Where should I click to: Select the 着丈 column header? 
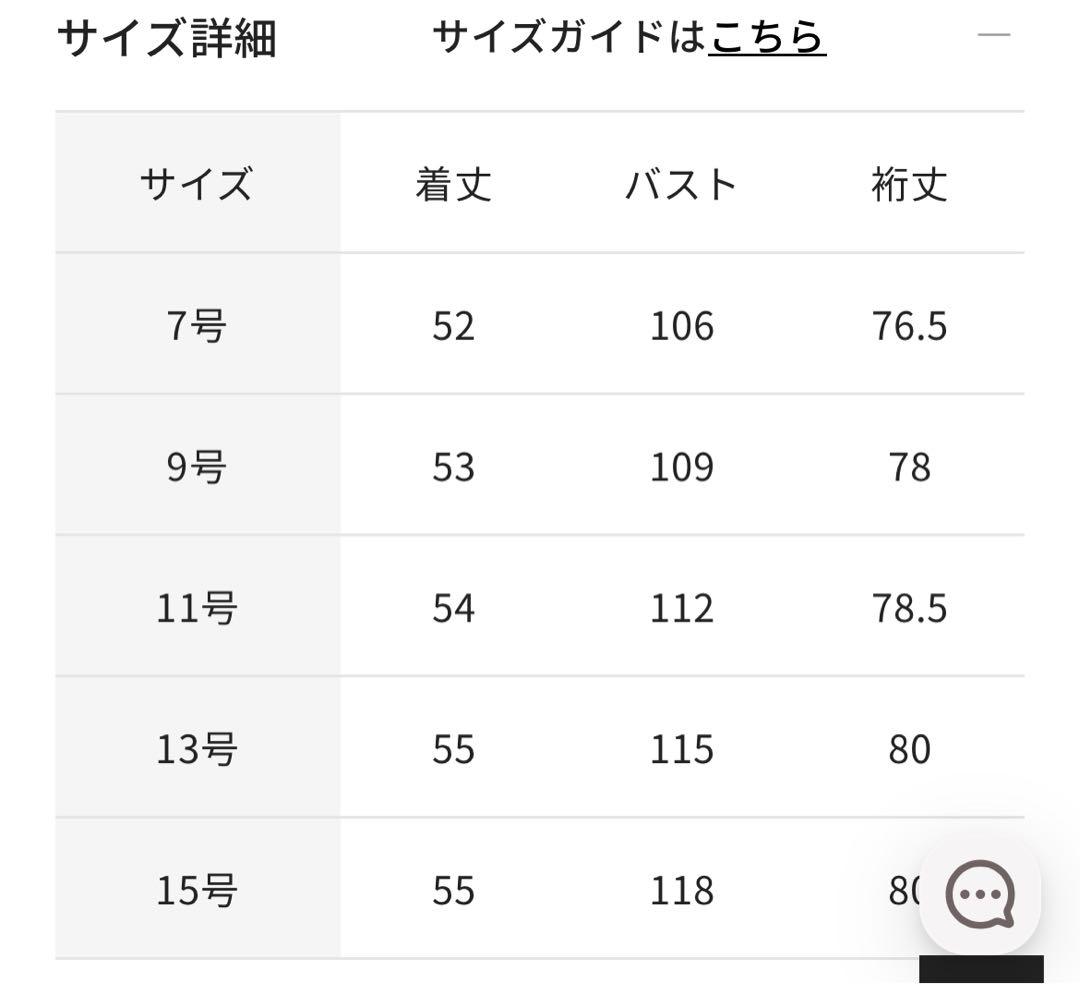coord(453,185)
